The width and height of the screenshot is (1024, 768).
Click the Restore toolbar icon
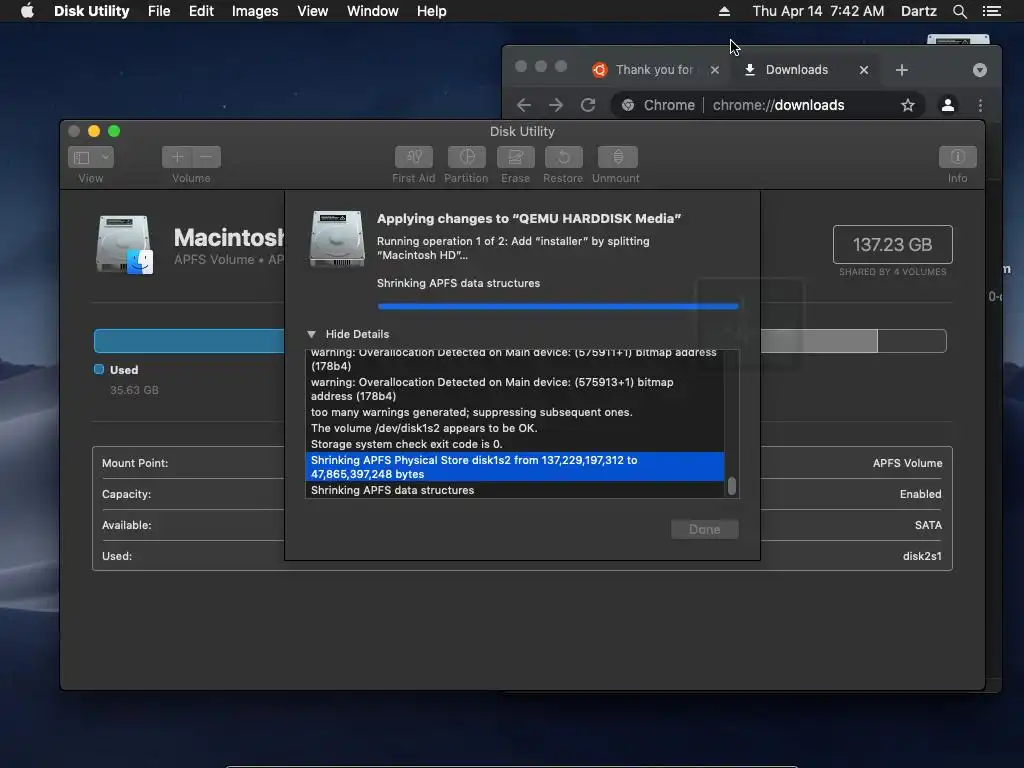pos(563,157)
